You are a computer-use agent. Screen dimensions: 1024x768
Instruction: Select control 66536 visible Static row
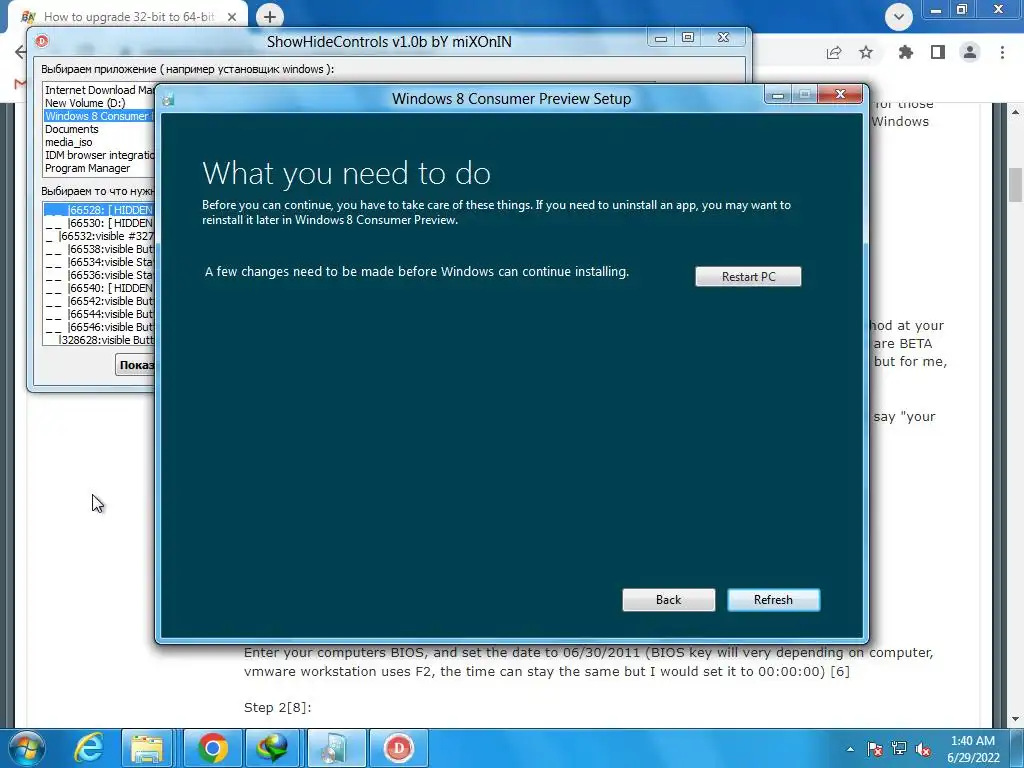click(99, 276)
